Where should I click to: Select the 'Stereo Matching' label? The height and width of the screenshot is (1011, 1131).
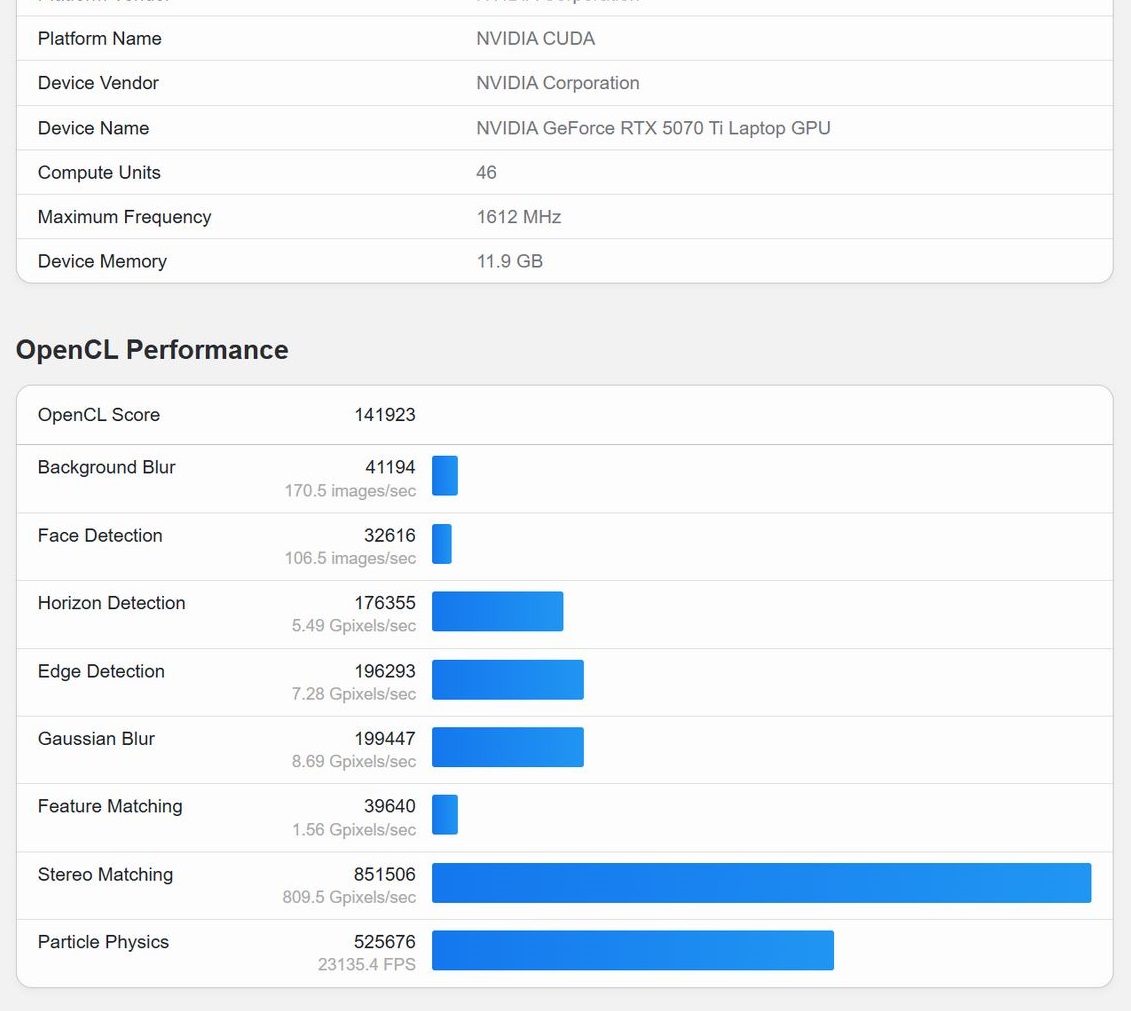[x=105, y=875]
